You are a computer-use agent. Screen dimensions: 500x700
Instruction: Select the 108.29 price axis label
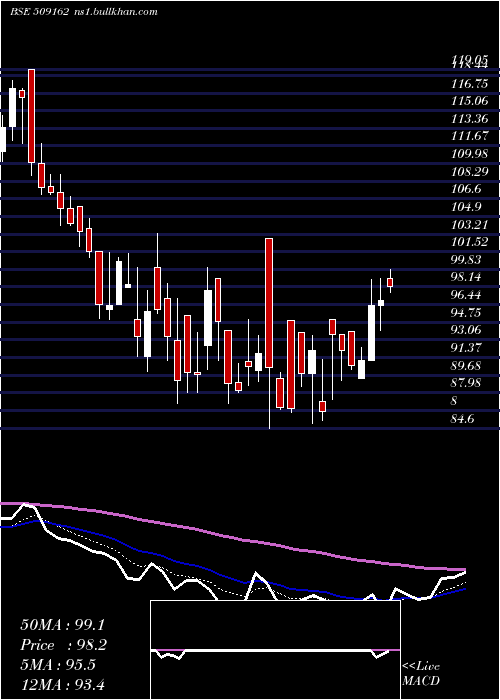pyautogui.click(x=469, y=171)
